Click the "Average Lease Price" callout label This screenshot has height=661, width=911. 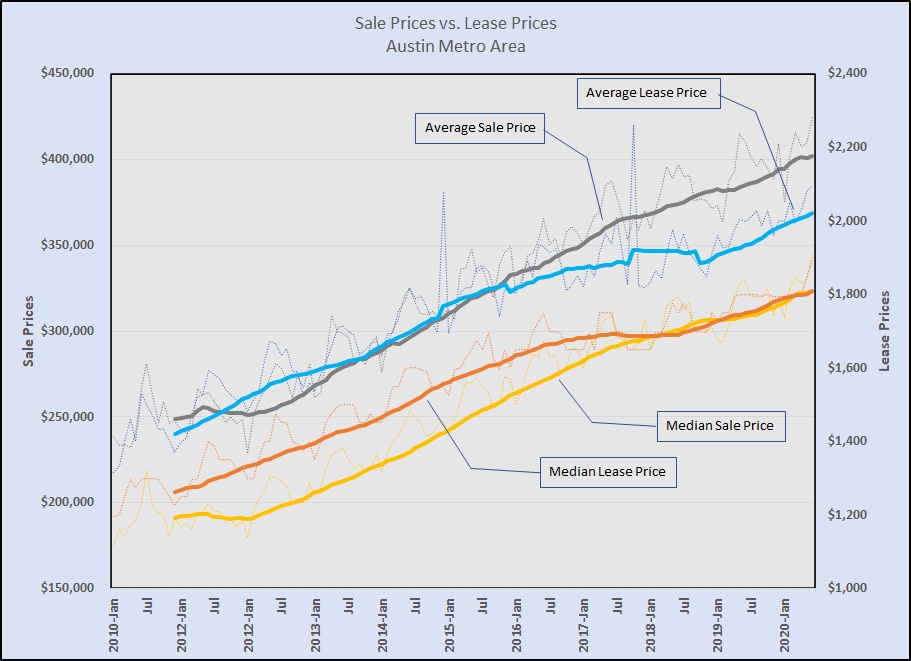[646, 93]
